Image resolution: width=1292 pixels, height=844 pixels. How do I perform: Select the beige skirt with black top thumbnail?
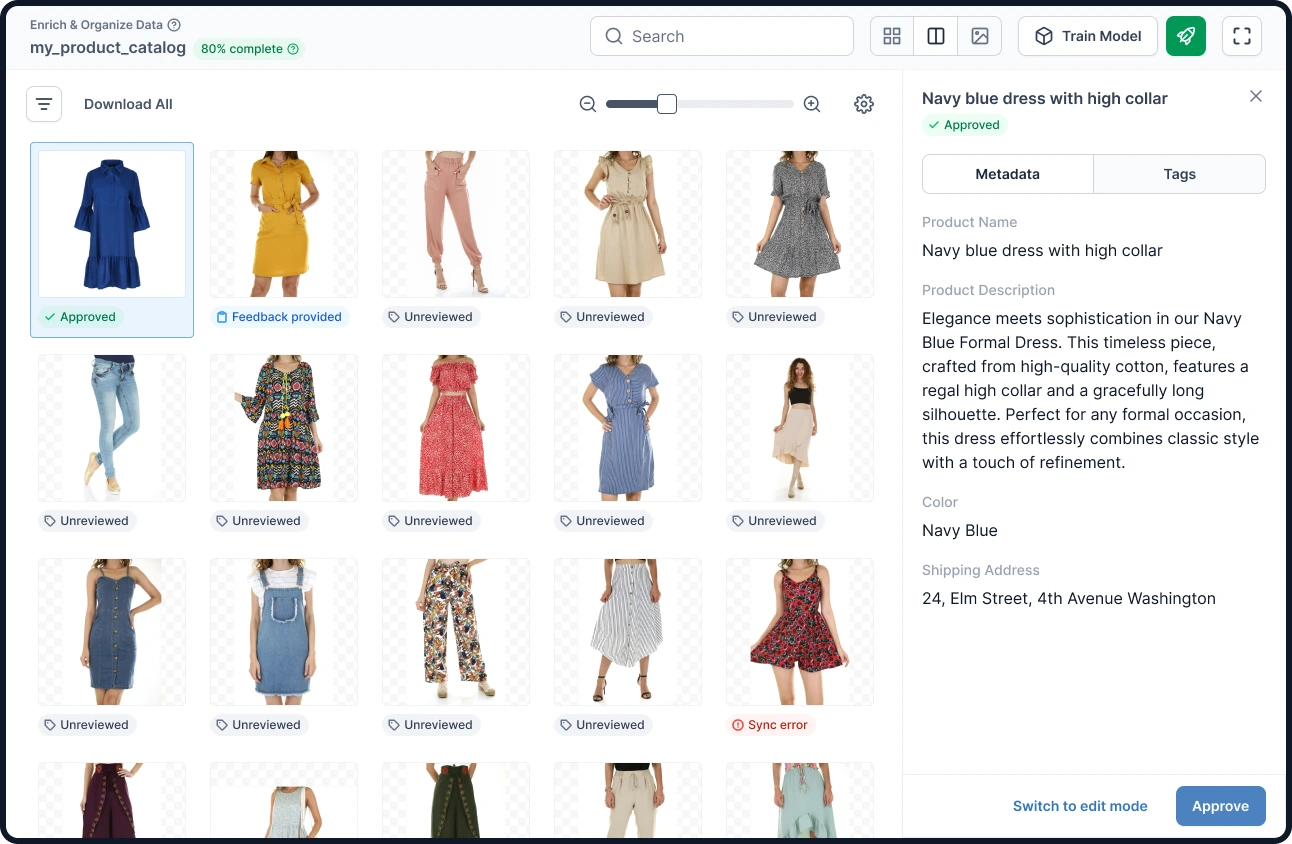pyautogui.click(x=800, y=428)
